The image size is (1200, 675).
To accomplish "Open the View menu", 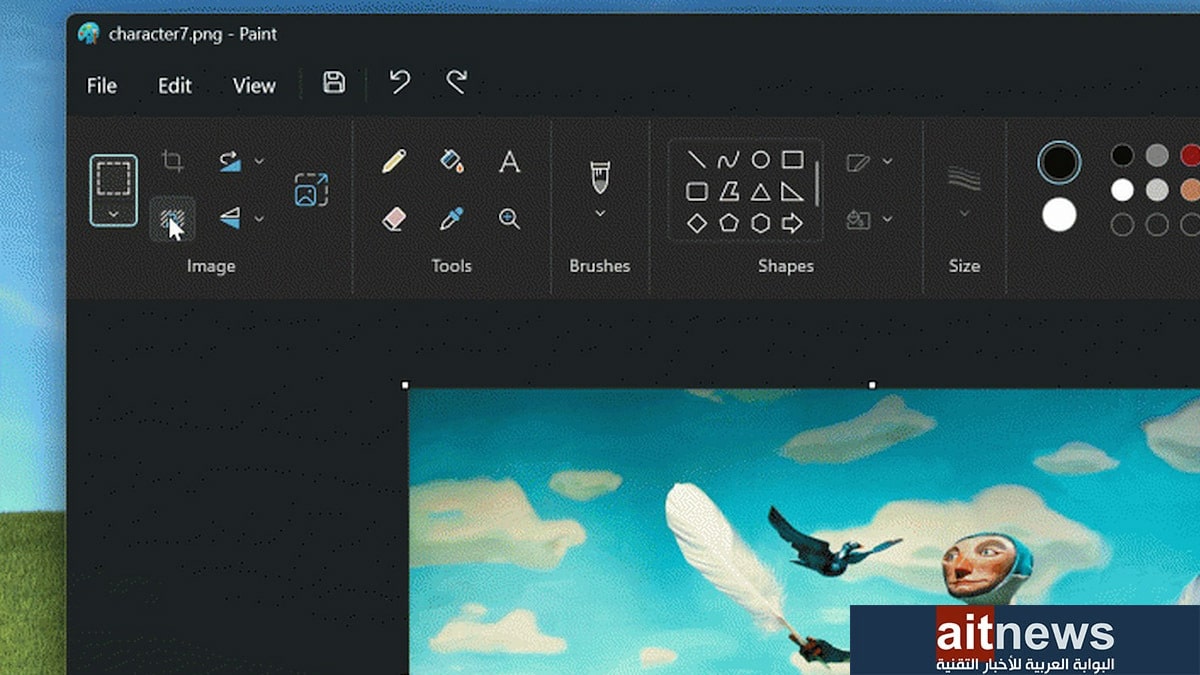I will [254, 86].
